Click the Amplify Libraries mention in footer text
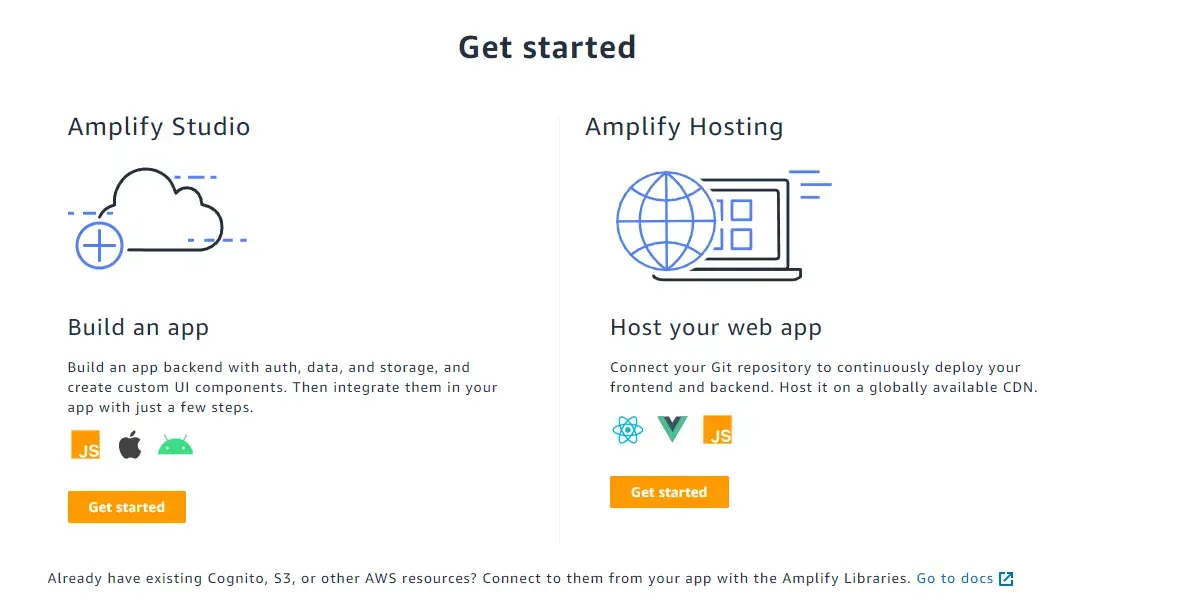Screen dimensions: 1177x615 pos(842,578)
